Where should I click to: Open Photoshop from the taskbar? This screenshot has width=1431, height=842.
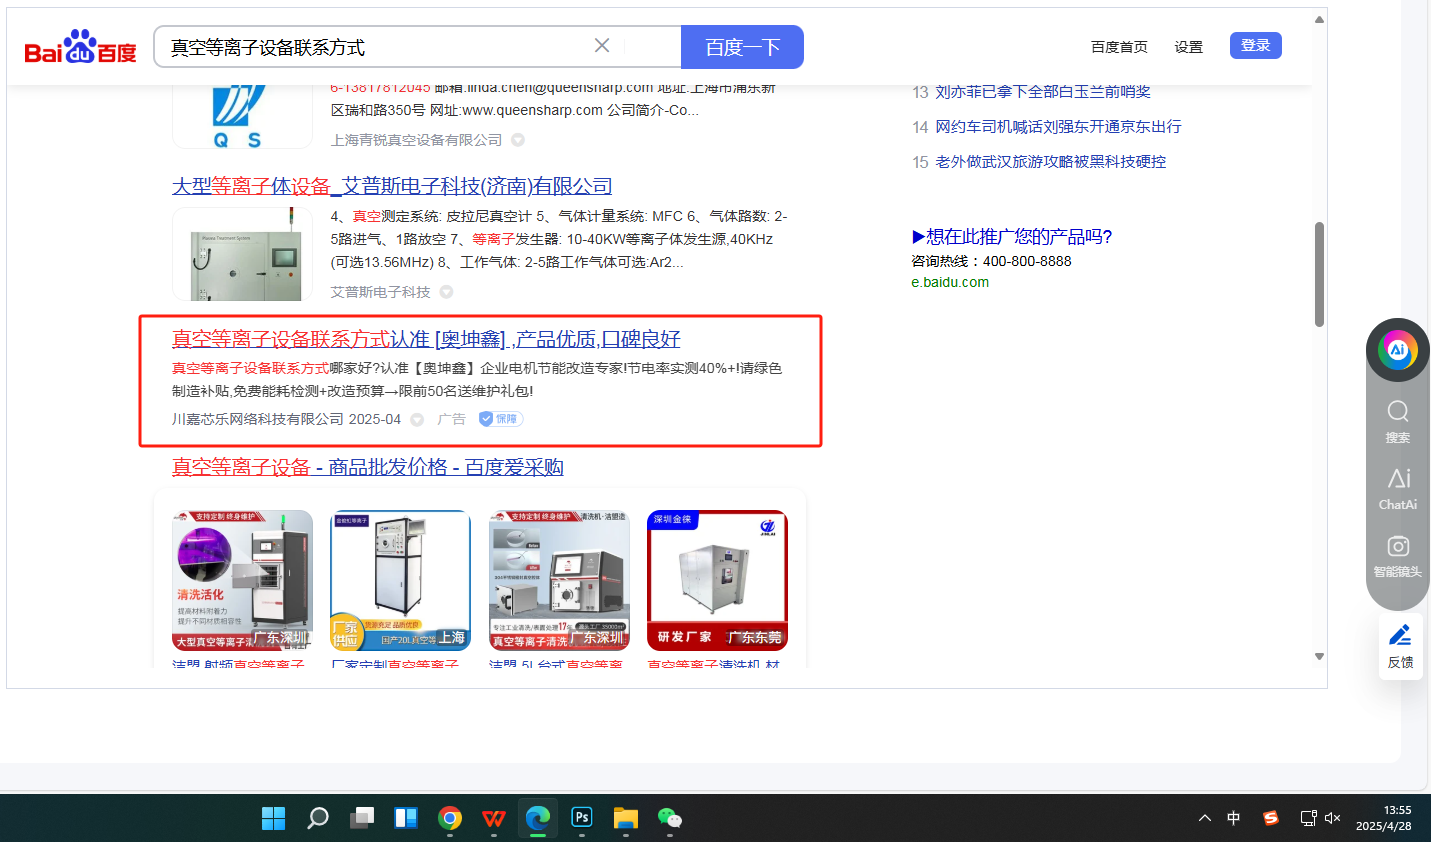tap(582, 818)
